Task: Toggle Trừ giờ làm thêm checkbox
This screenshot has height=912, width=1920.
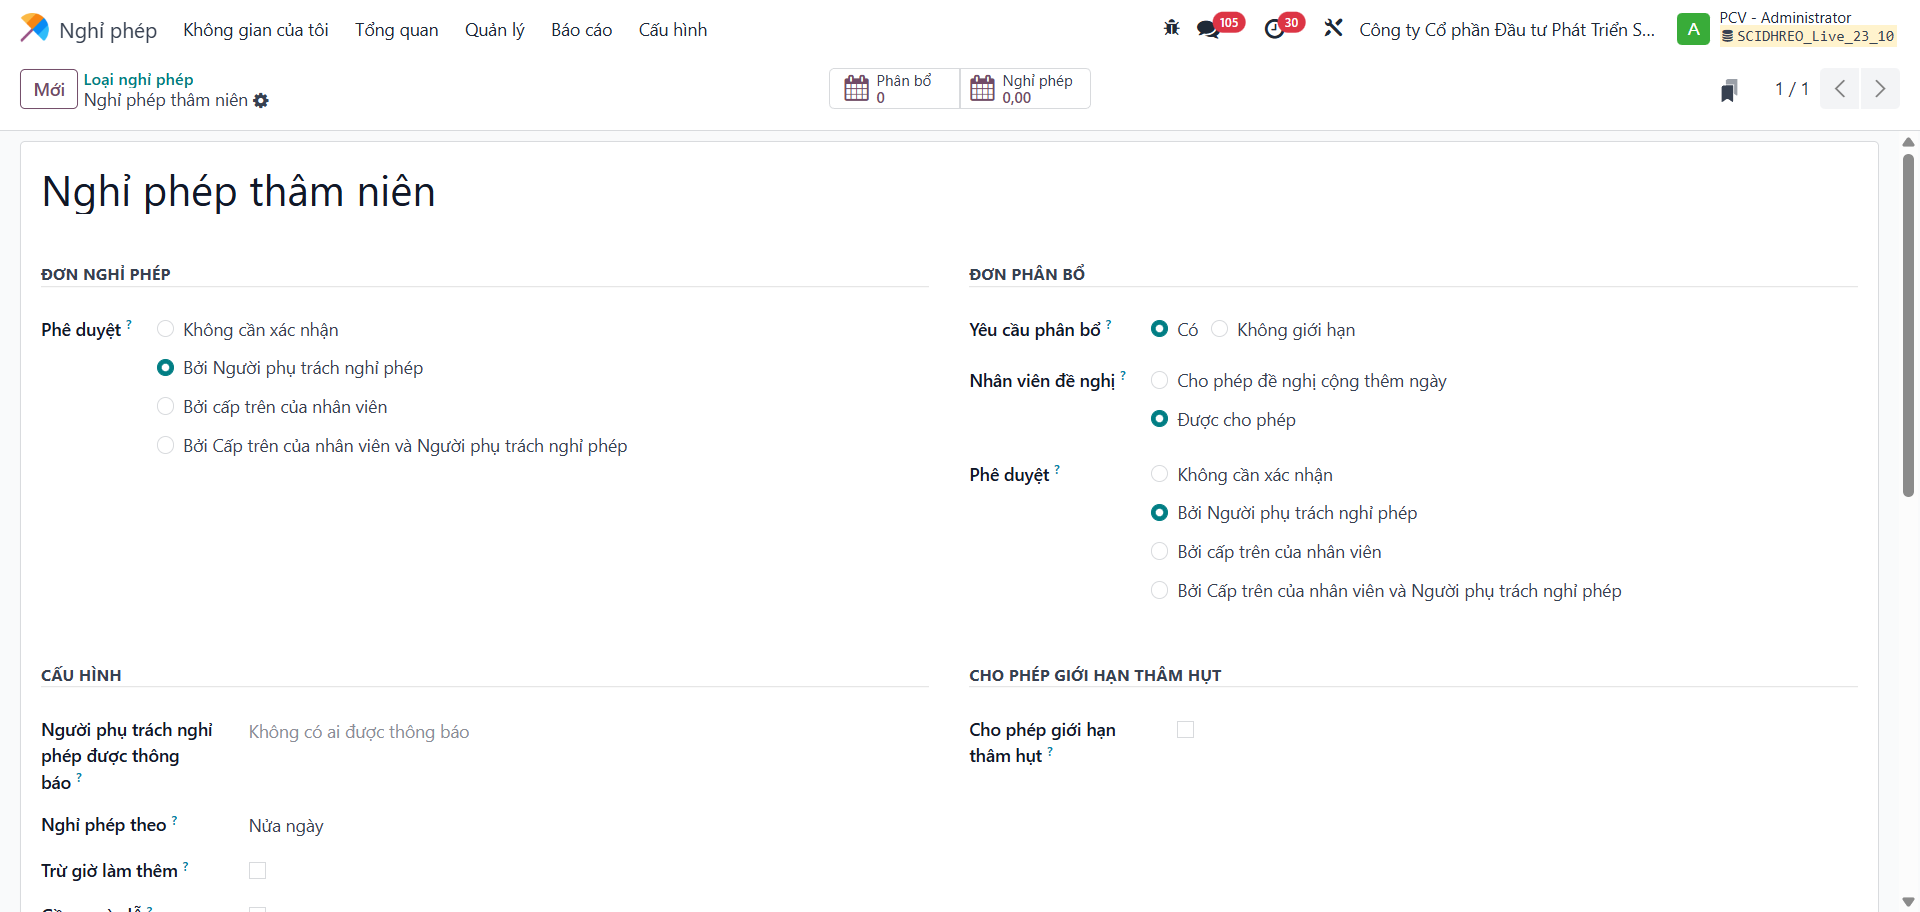Action: (x=258, y=871)
